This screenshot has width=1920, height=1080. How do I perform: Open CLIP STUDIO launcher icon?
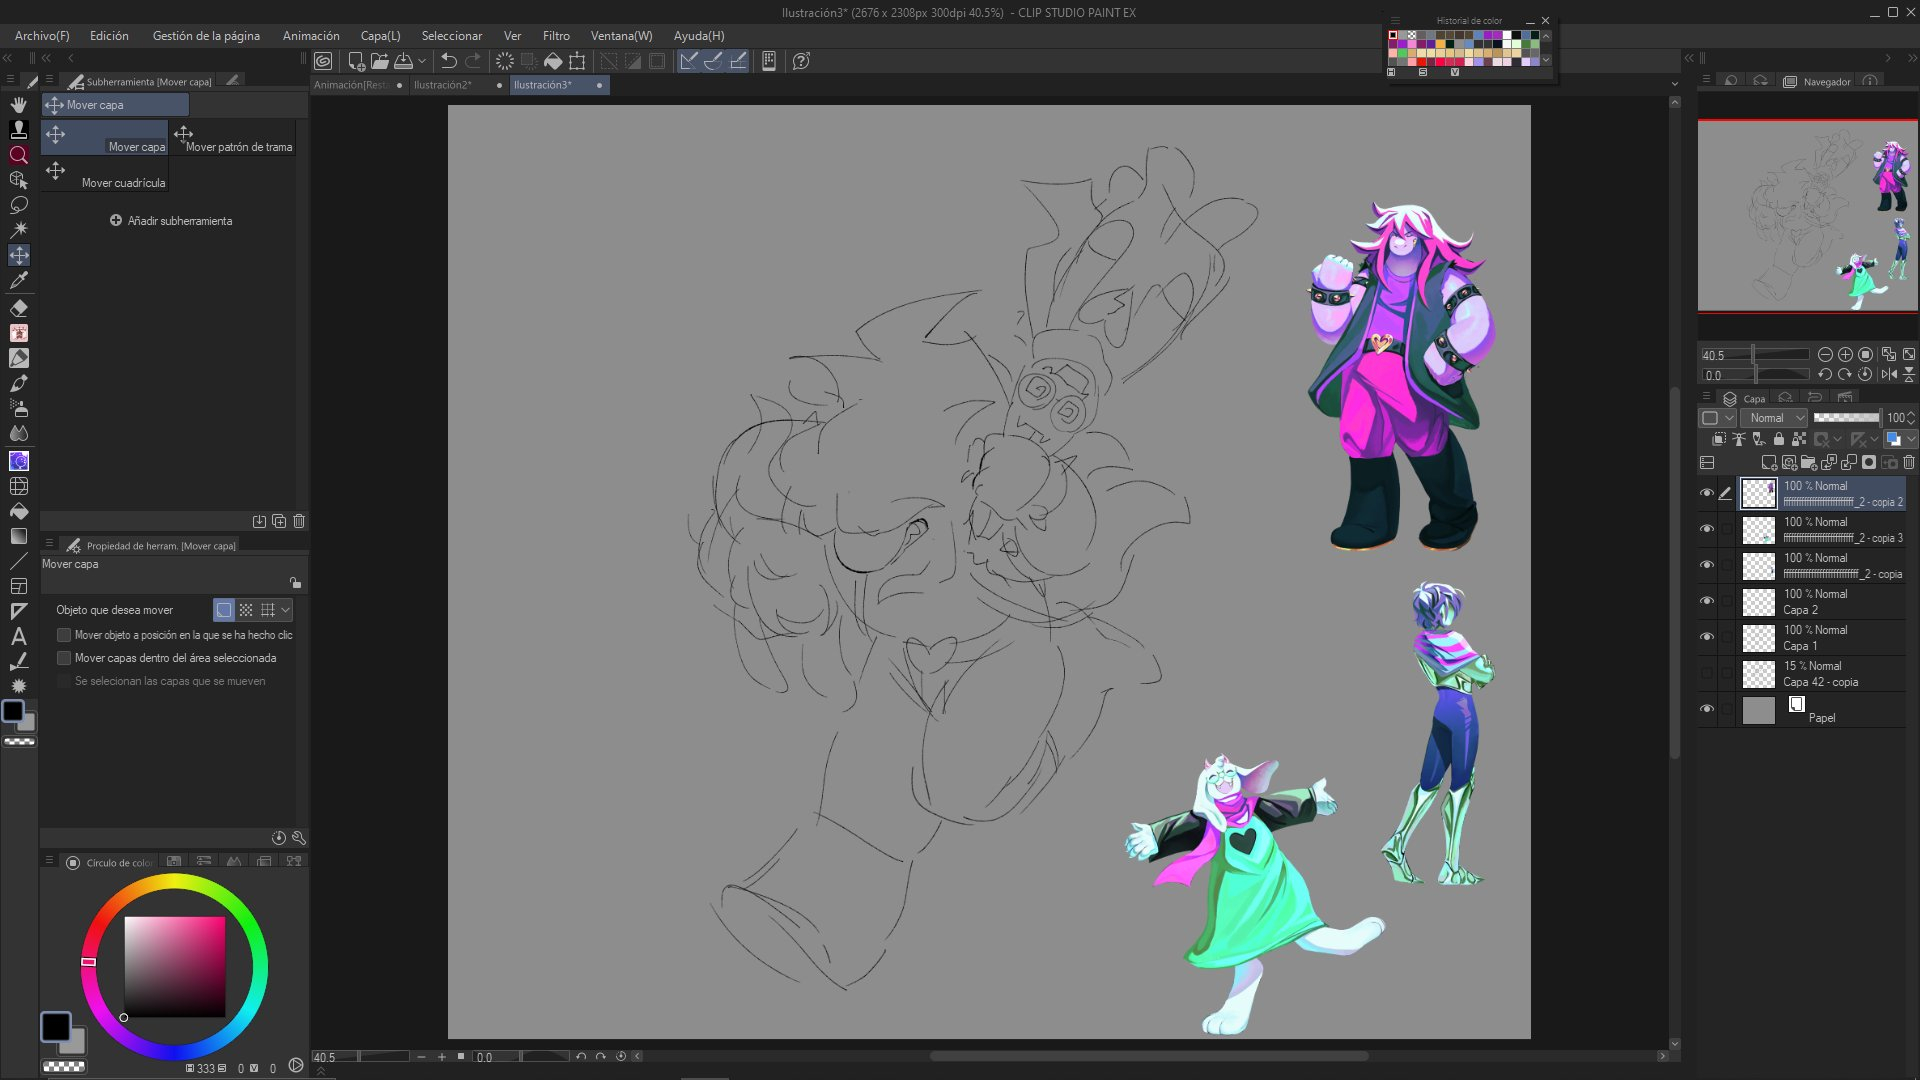coord(323,61)
